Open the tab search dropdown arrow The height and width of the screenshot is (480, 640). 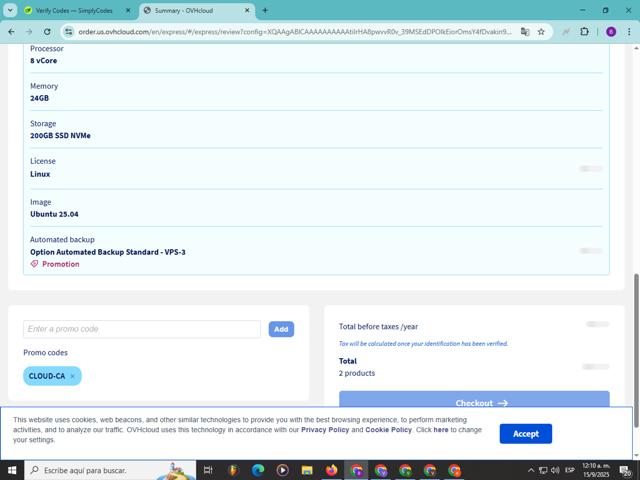click(10, 11)
